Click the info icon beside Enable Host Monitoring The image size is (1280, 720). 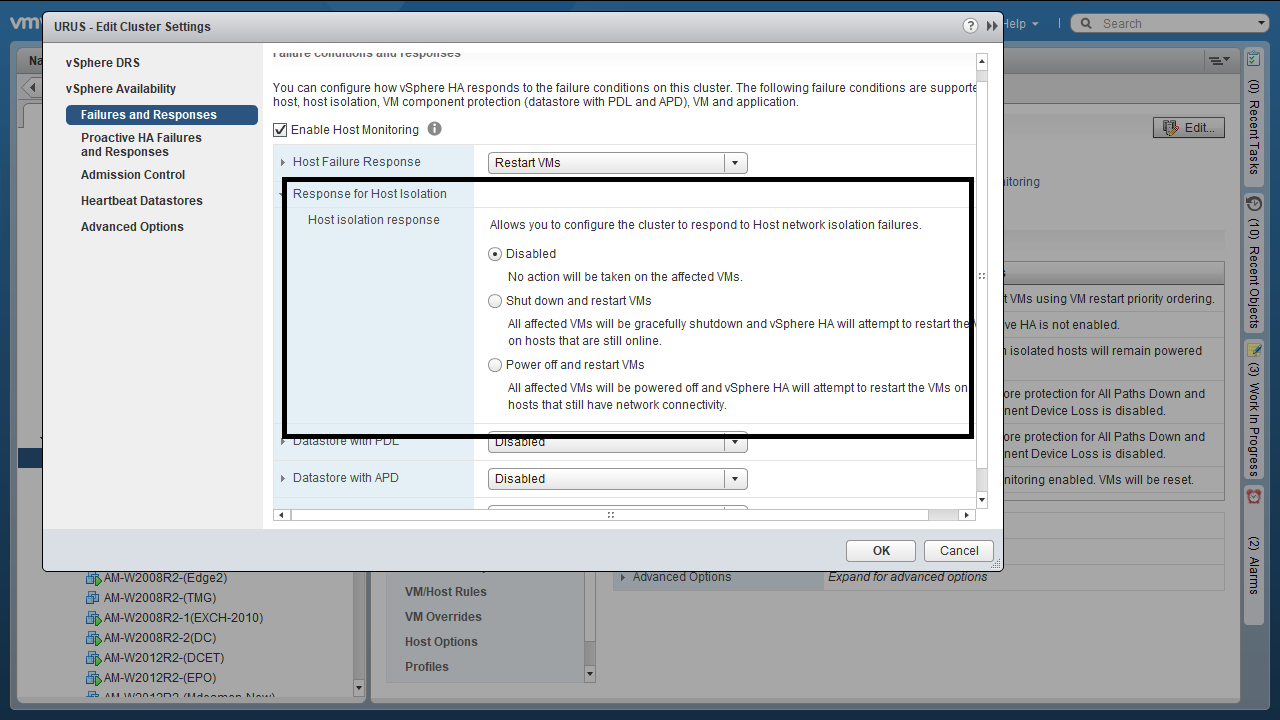pyautogui.click(x=434, y=129)
